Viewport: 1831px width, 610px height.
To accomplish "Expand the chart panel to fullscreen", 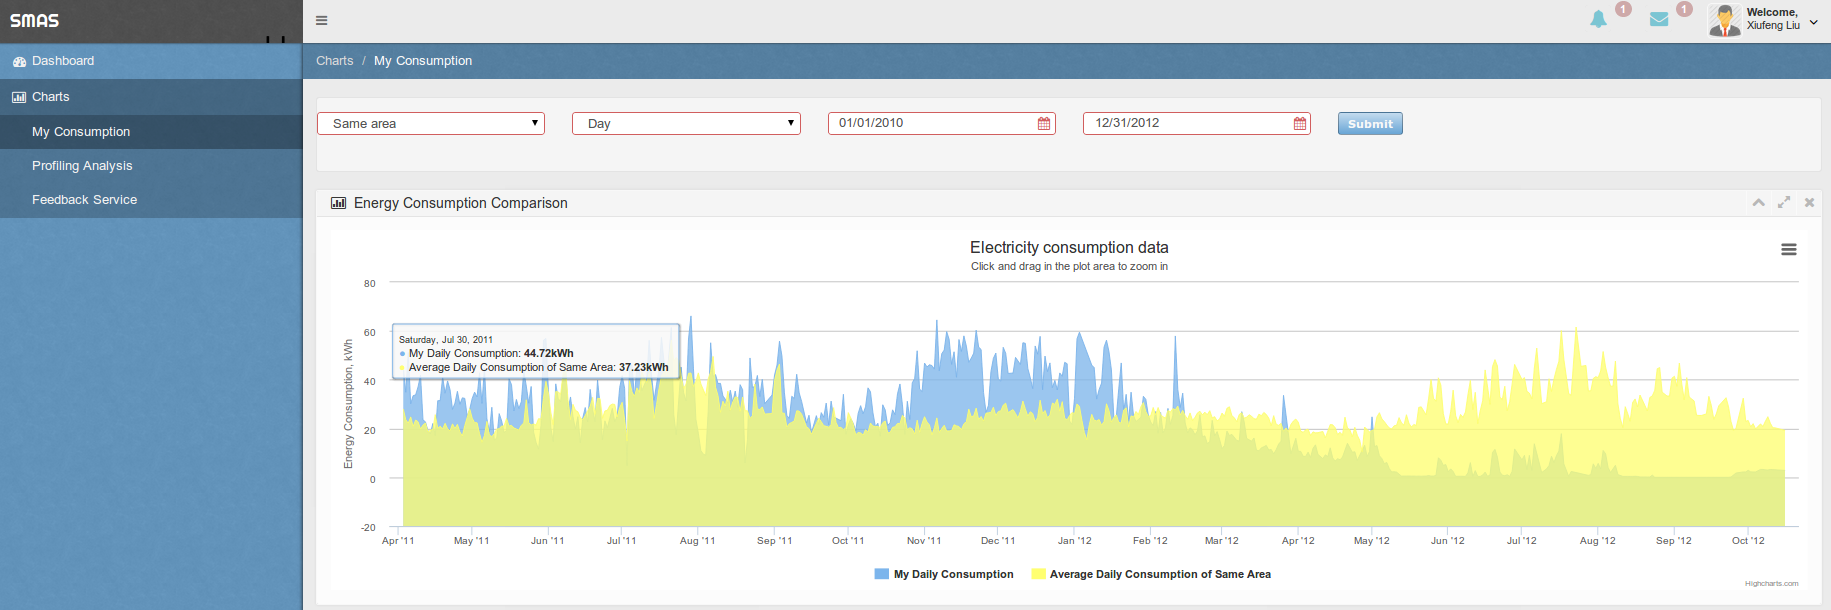I will [x=1783, y=203].
